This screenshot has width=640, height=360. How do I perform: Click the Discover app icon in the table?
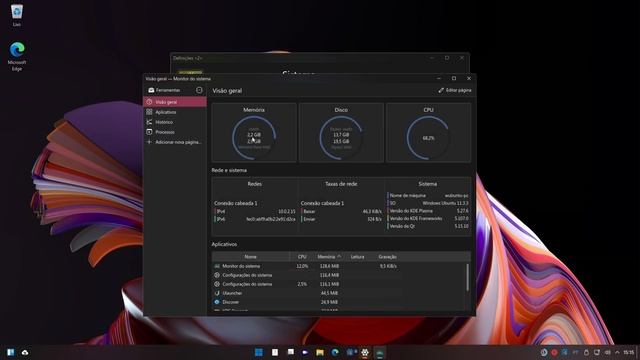click(217, 302)
